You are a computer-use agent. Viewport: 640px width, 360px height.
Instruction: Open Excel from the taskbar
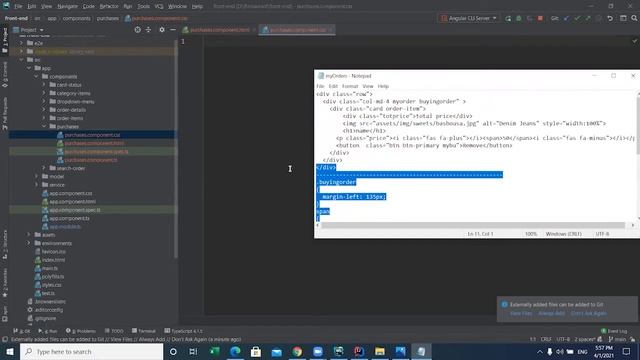(214, 351)
